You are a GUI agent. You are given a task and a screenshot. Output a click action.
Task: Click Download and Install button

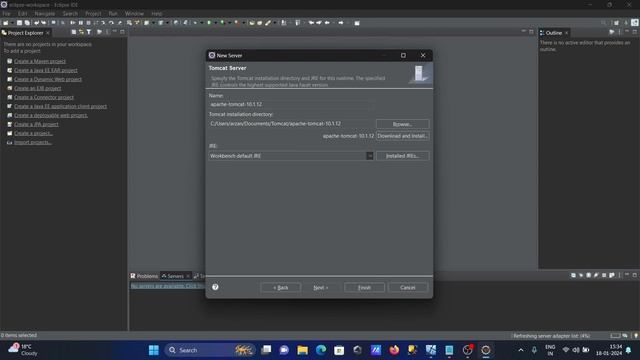(x=402, y=136)
